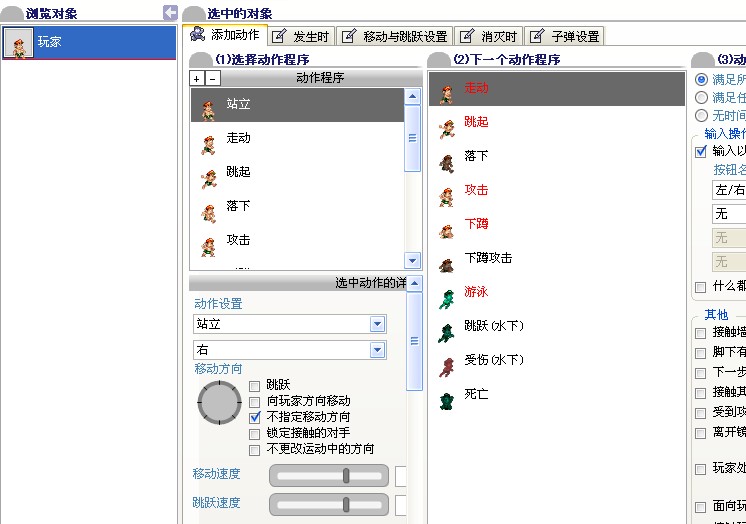Enable 向玩家方向移动 checkbox
746x524 pixels.
click(255, 402)
